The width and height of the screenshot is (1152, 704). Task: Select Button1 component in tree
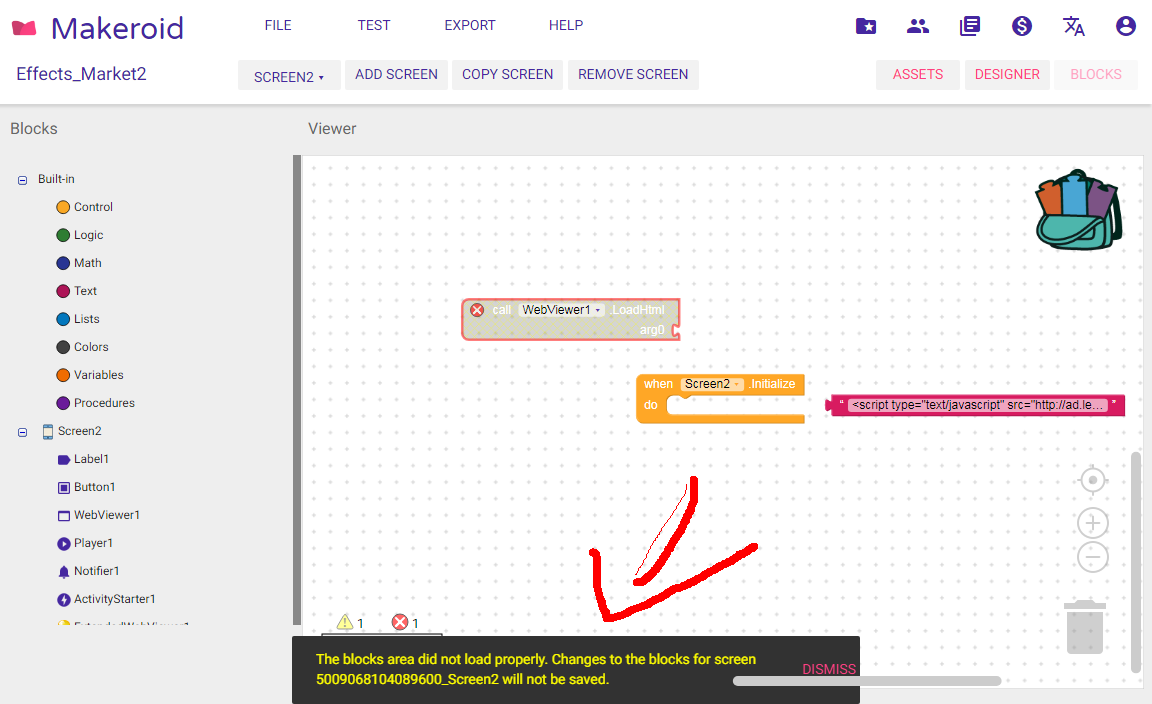86,487
